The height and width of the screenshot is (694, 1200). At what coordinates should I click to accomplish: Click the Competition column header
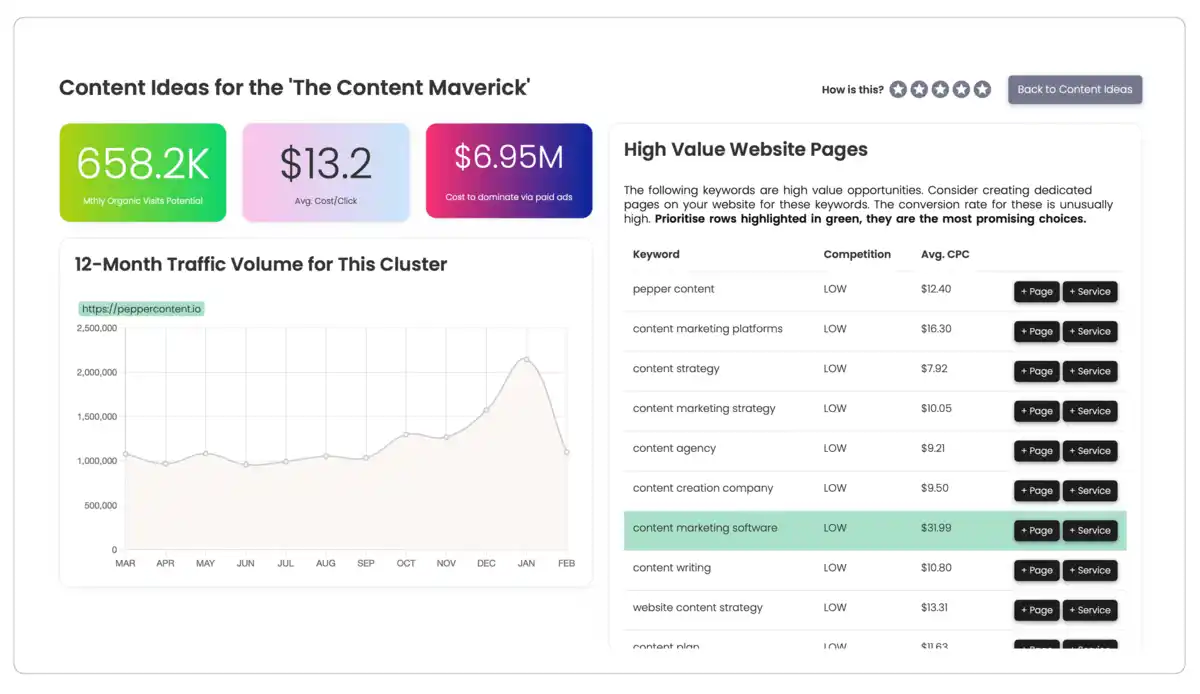coord(857,254)
